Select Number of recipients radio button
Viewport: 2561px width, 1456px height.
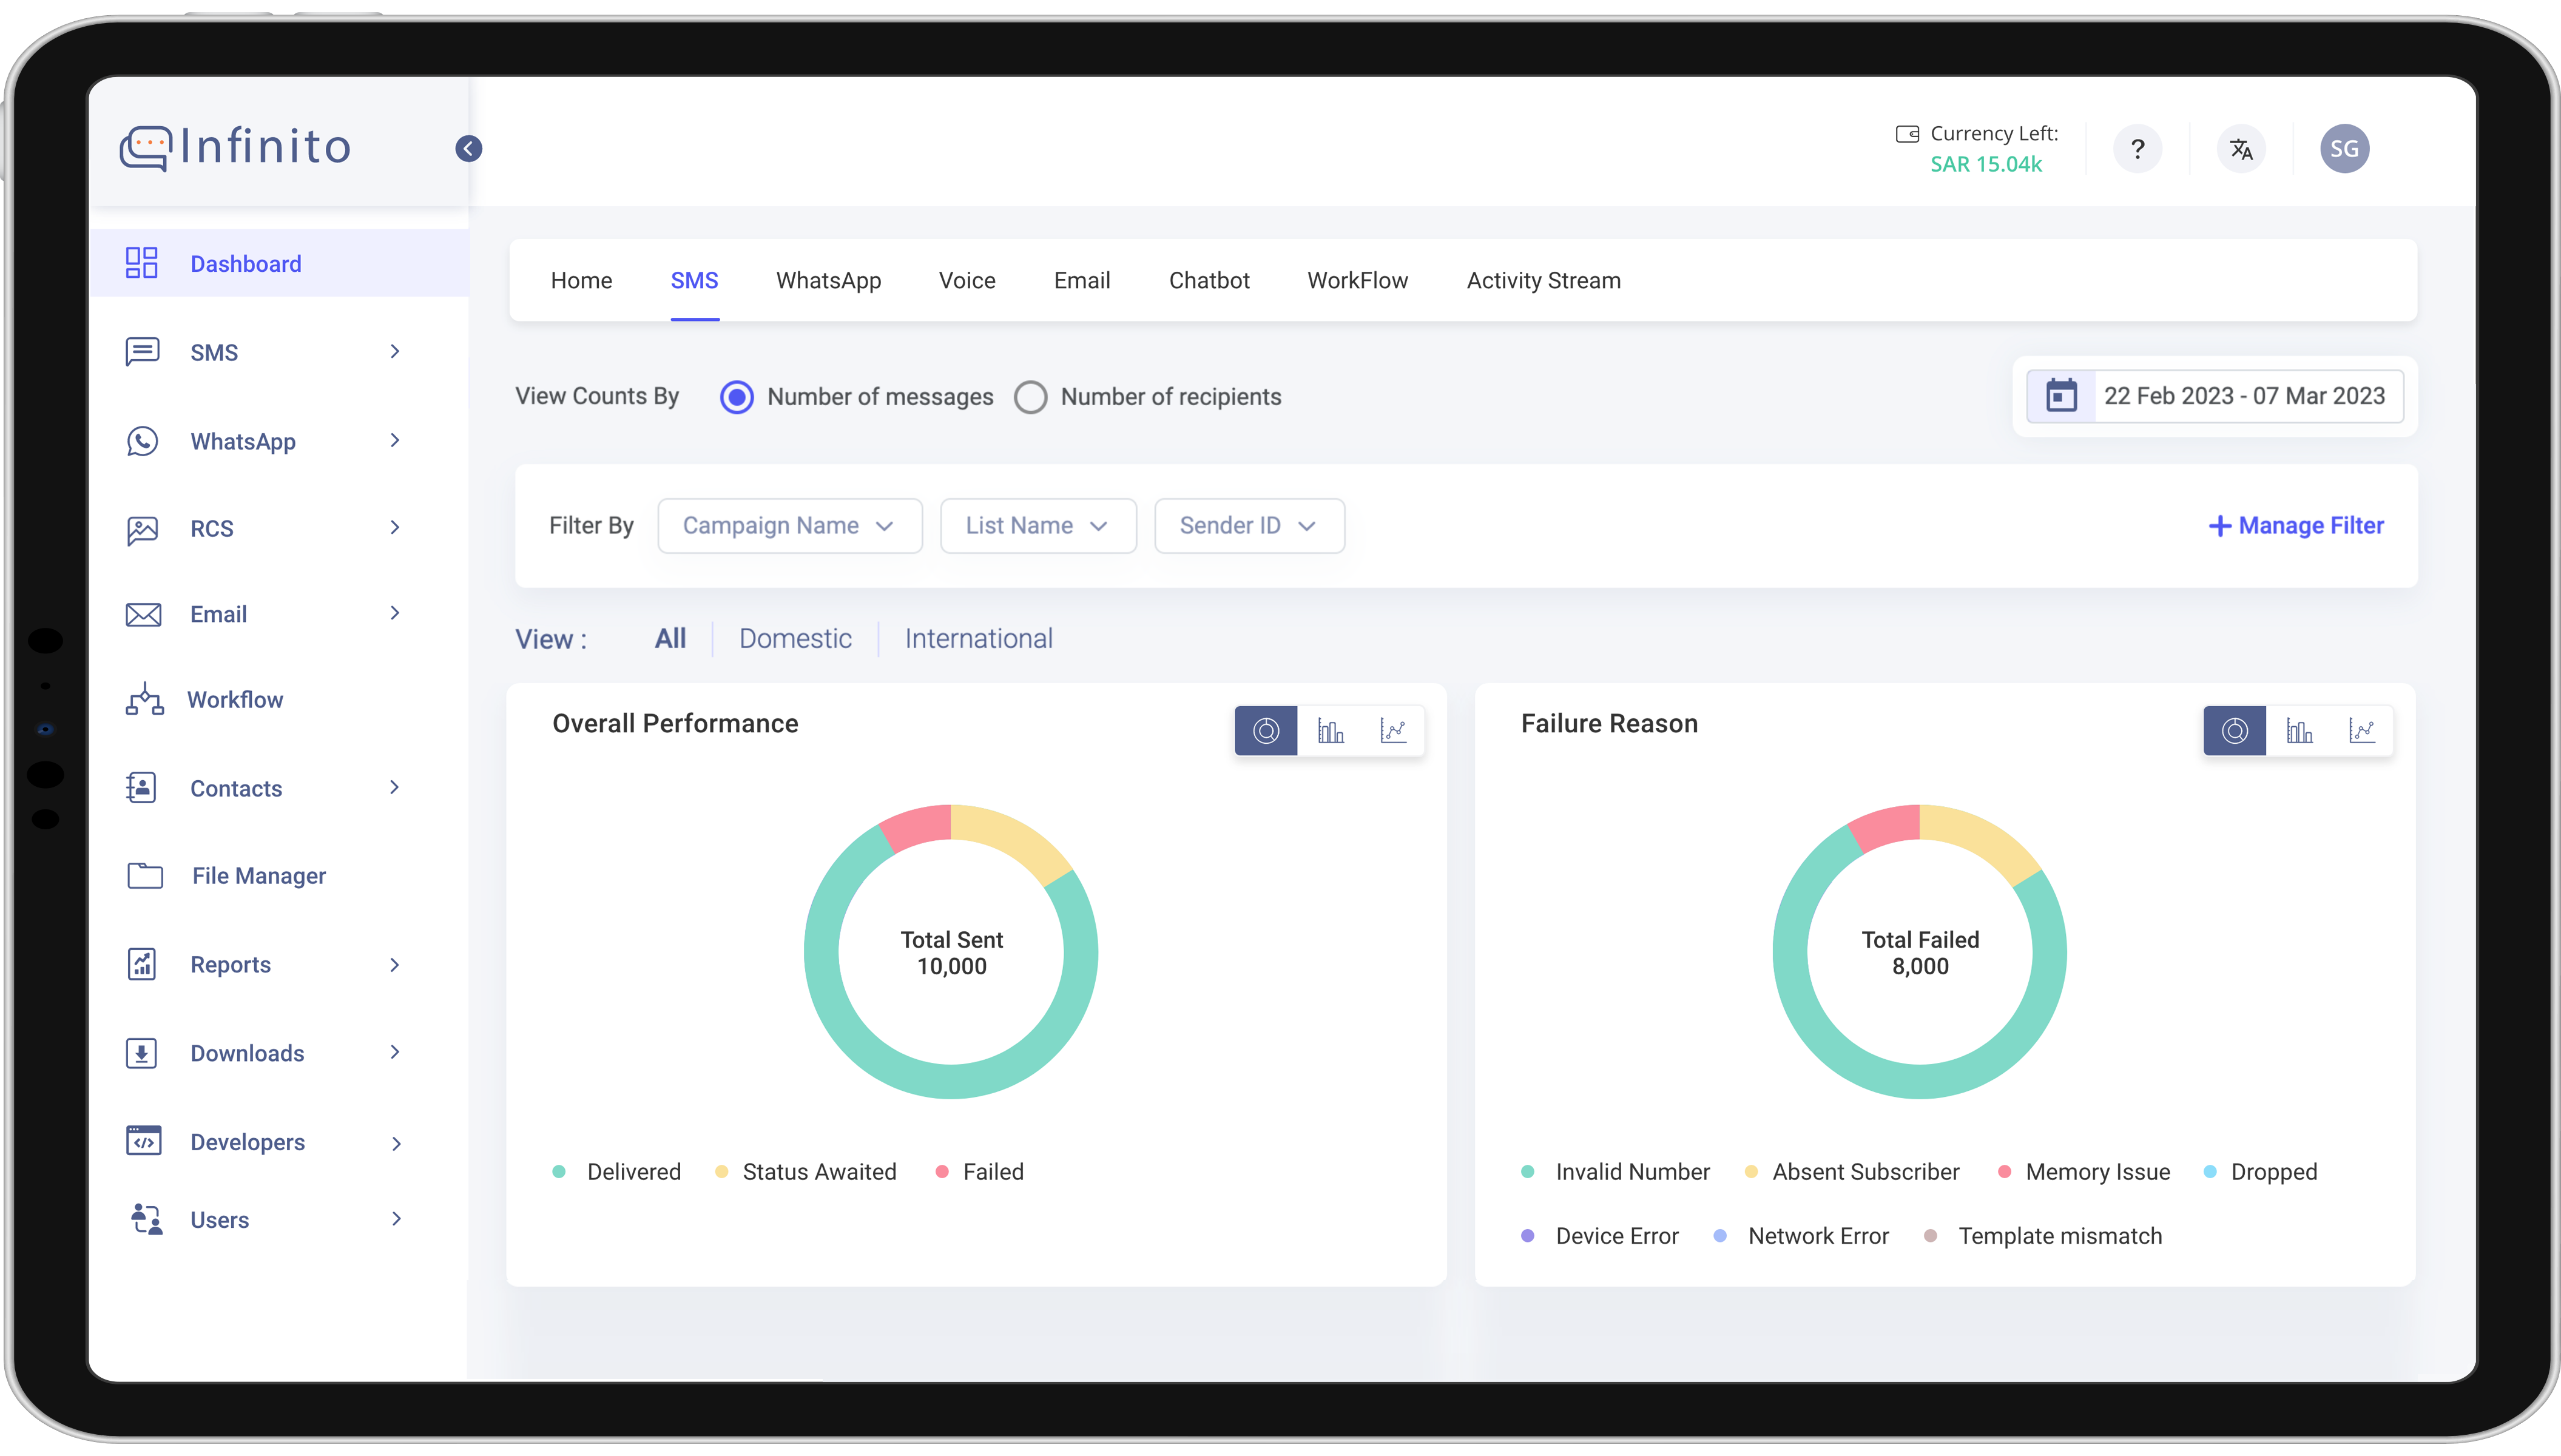pyautogui.click(x=1030, y=397)
